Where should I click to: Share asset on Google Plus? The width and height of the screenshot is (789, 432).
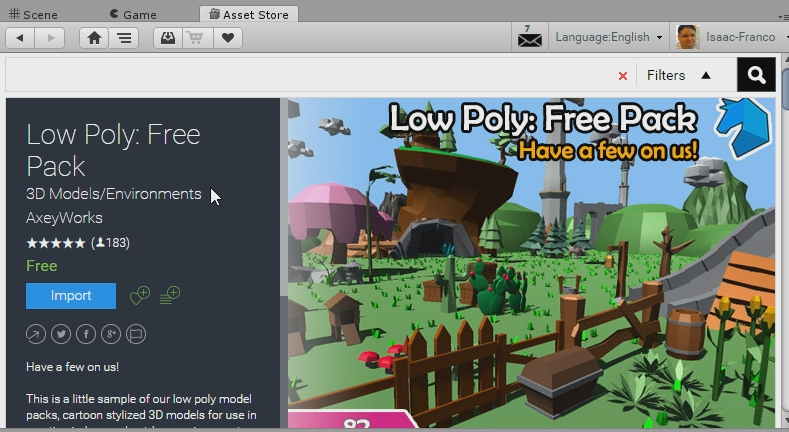point(111,334)
